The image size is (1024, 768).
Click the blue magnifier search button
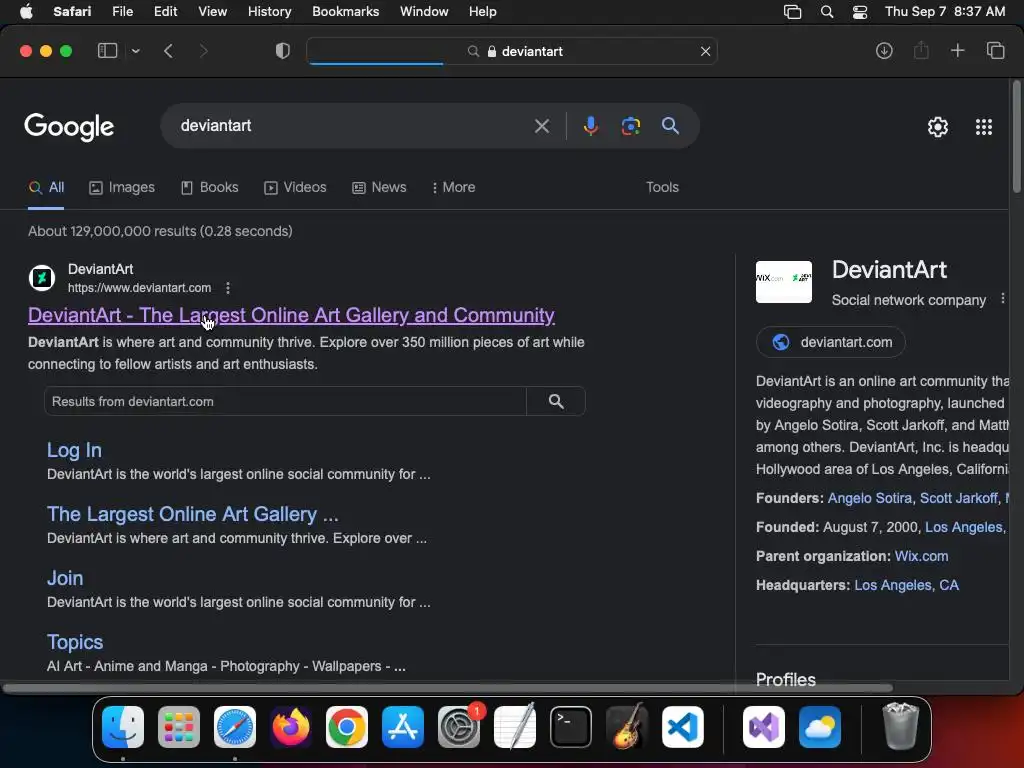[x=670, y=126]
